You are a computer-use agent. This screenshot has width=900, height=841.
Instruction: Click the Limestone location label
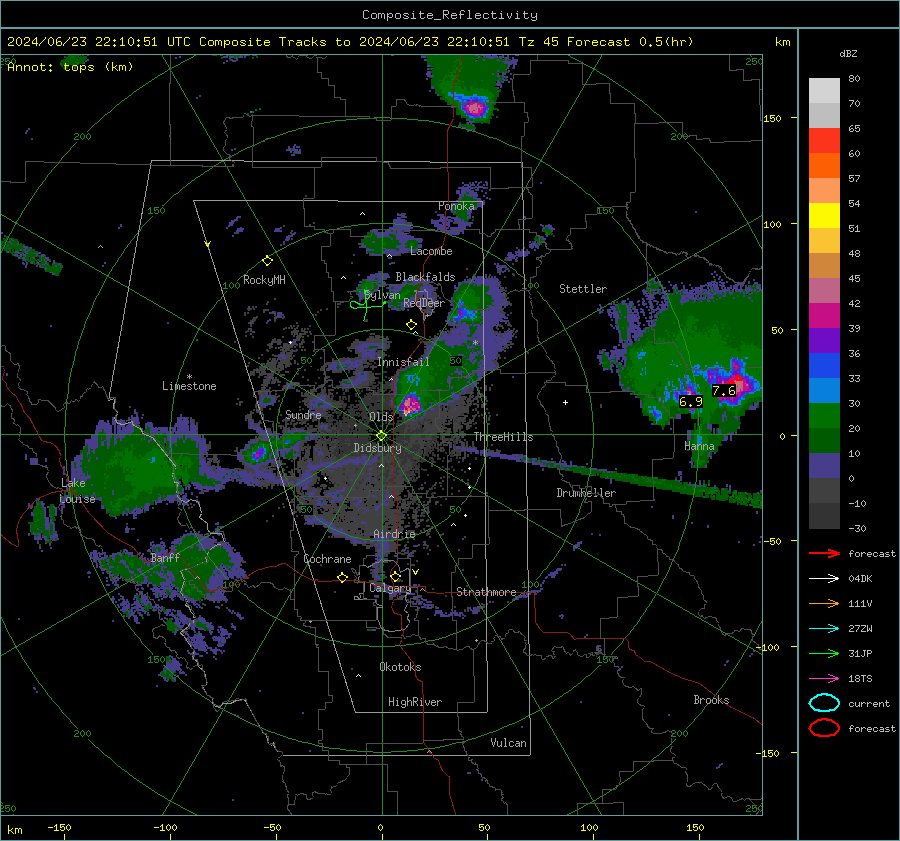(x=189, y=386)
